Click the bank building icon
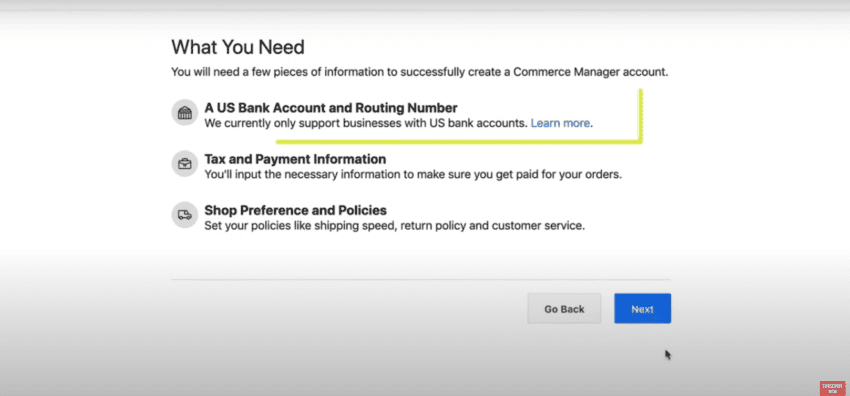Screen dimensions: 850x396 pos(185,113)
